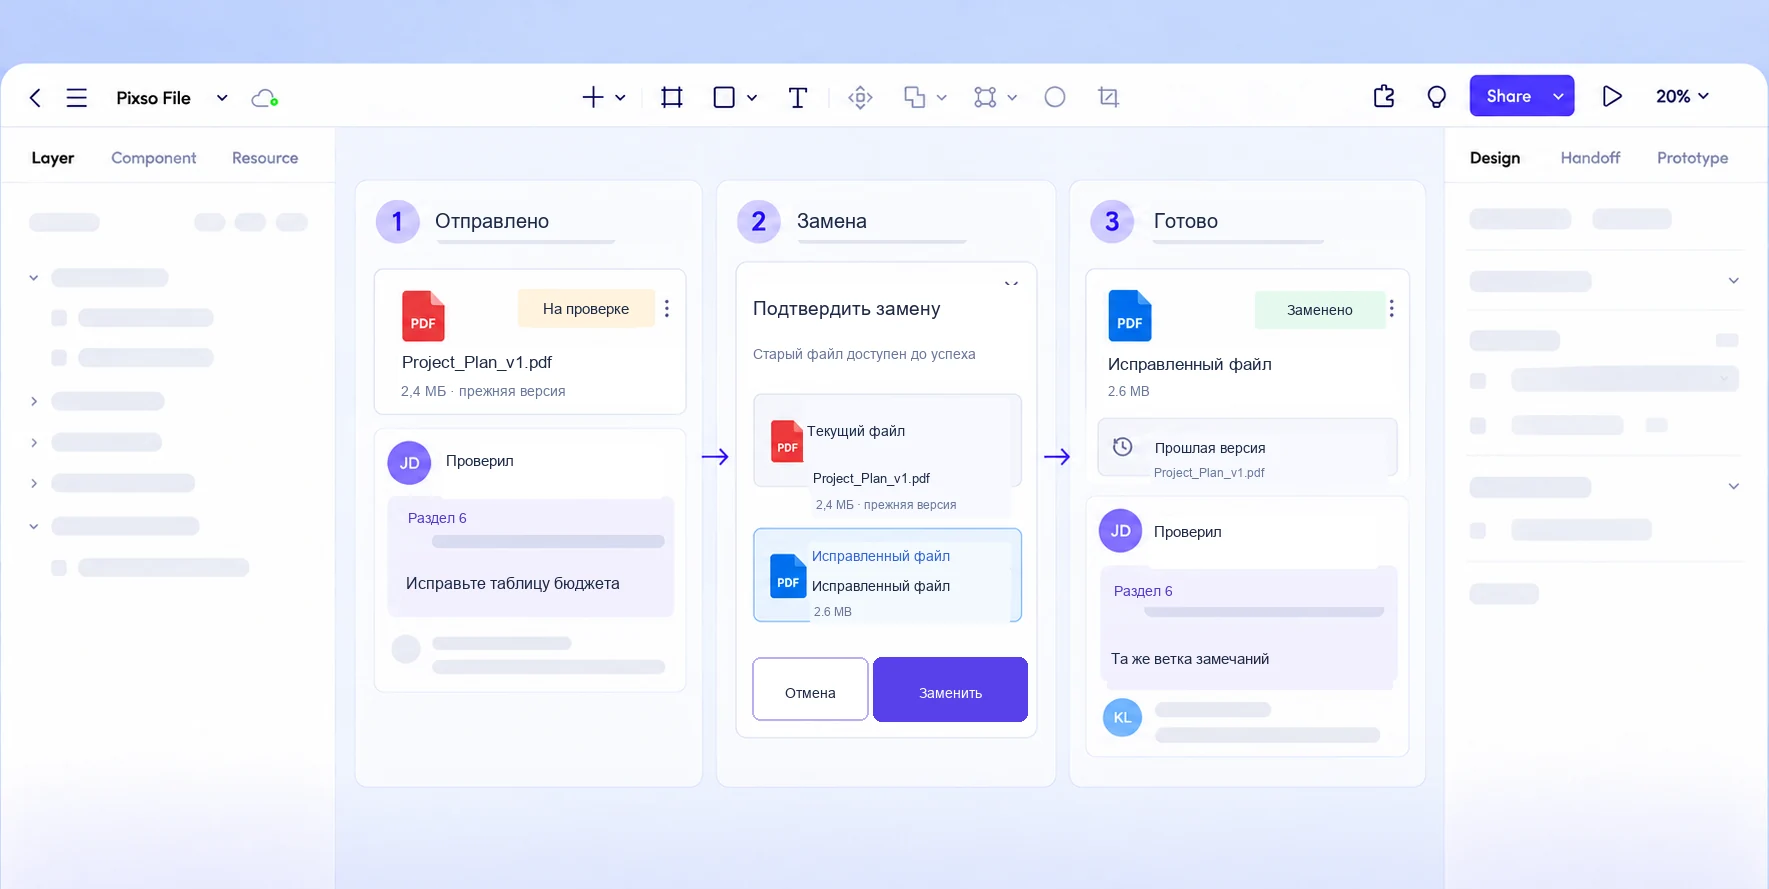
Task: Open the Share button dropdown arrow
Action: click(1559, 96)
